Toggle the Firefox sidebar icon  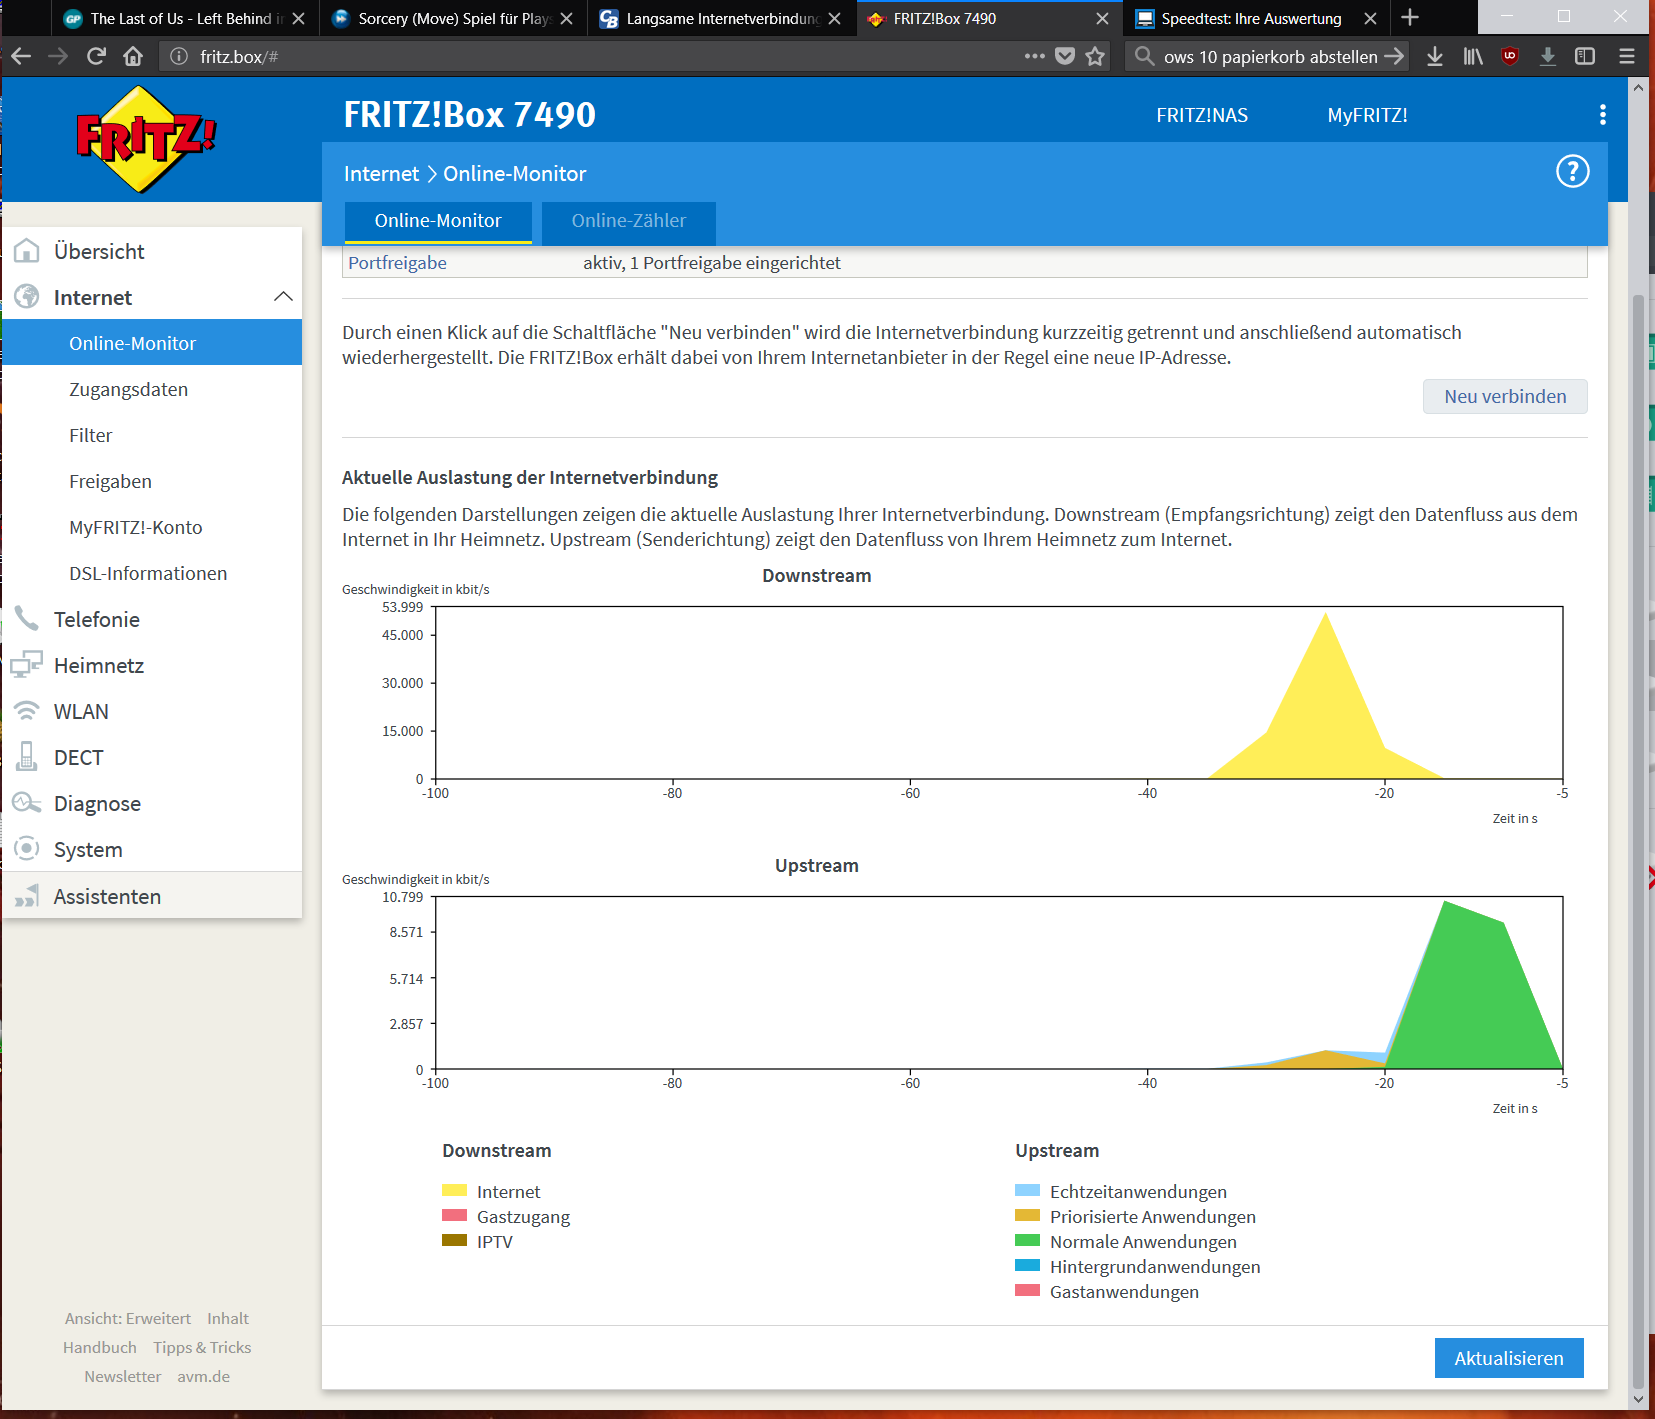coord(1585,56)
